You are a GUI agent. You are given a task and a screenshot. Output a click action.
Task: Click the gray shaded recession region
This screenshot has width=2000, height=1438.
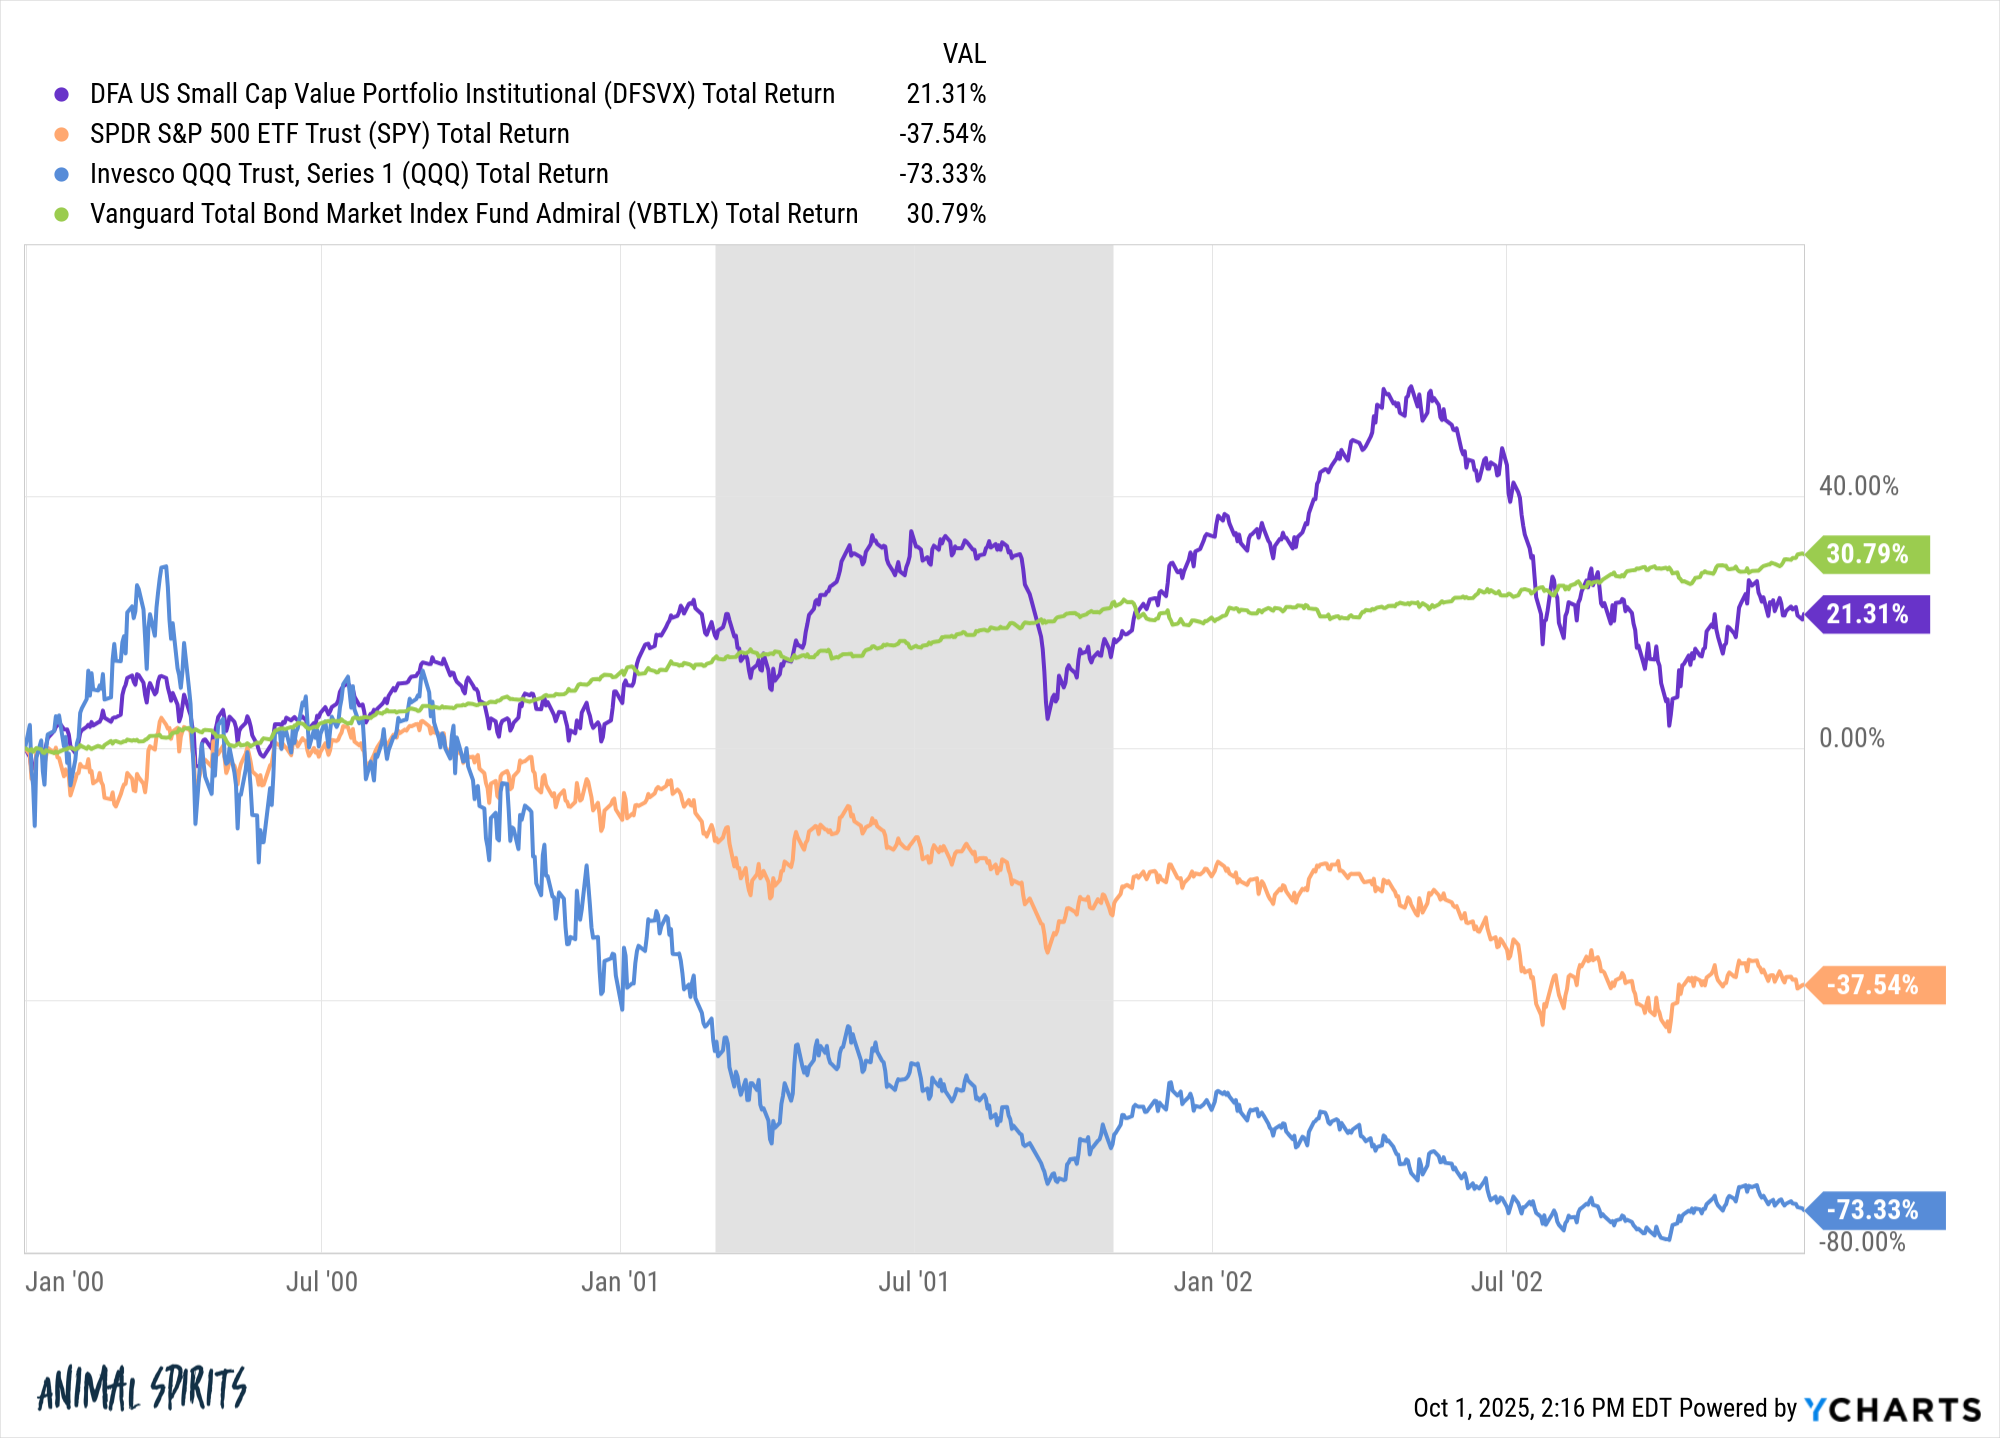914,400
